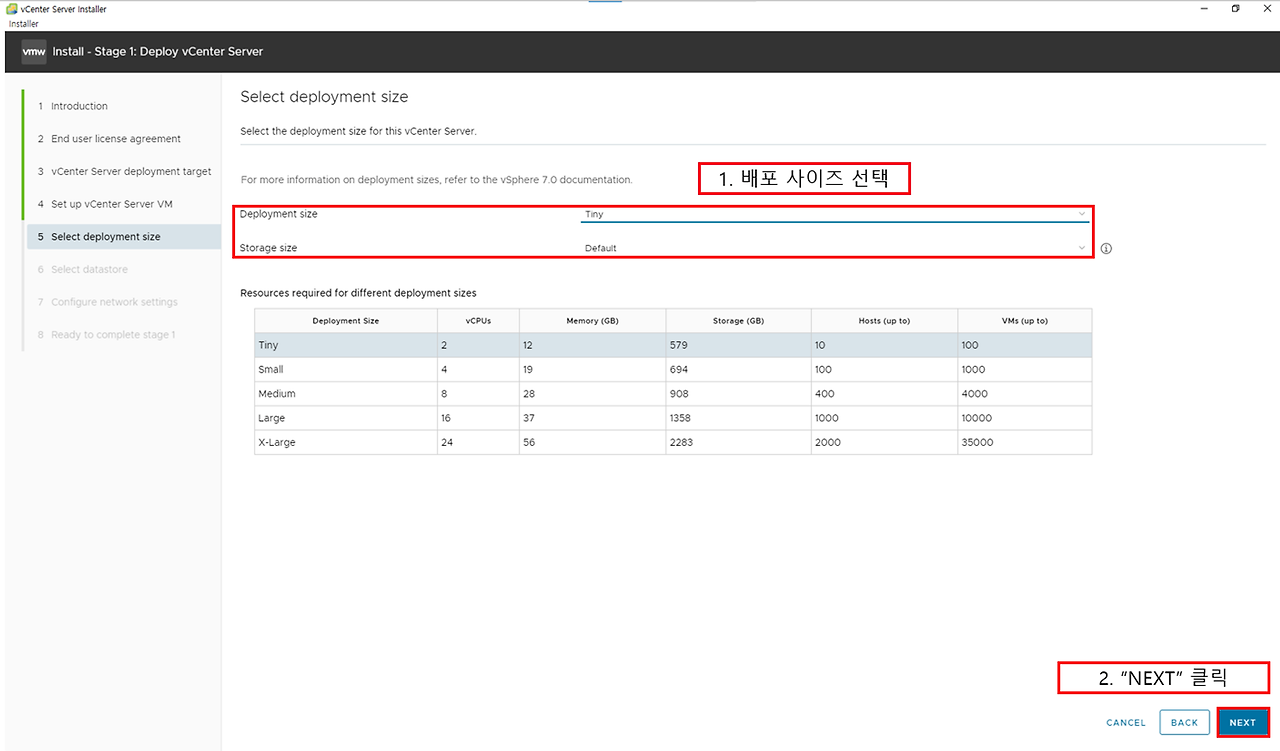This screenshot has height=751, width=1280.
Task: Click the Hosts (up to) column header
Action: click(884, 320)
